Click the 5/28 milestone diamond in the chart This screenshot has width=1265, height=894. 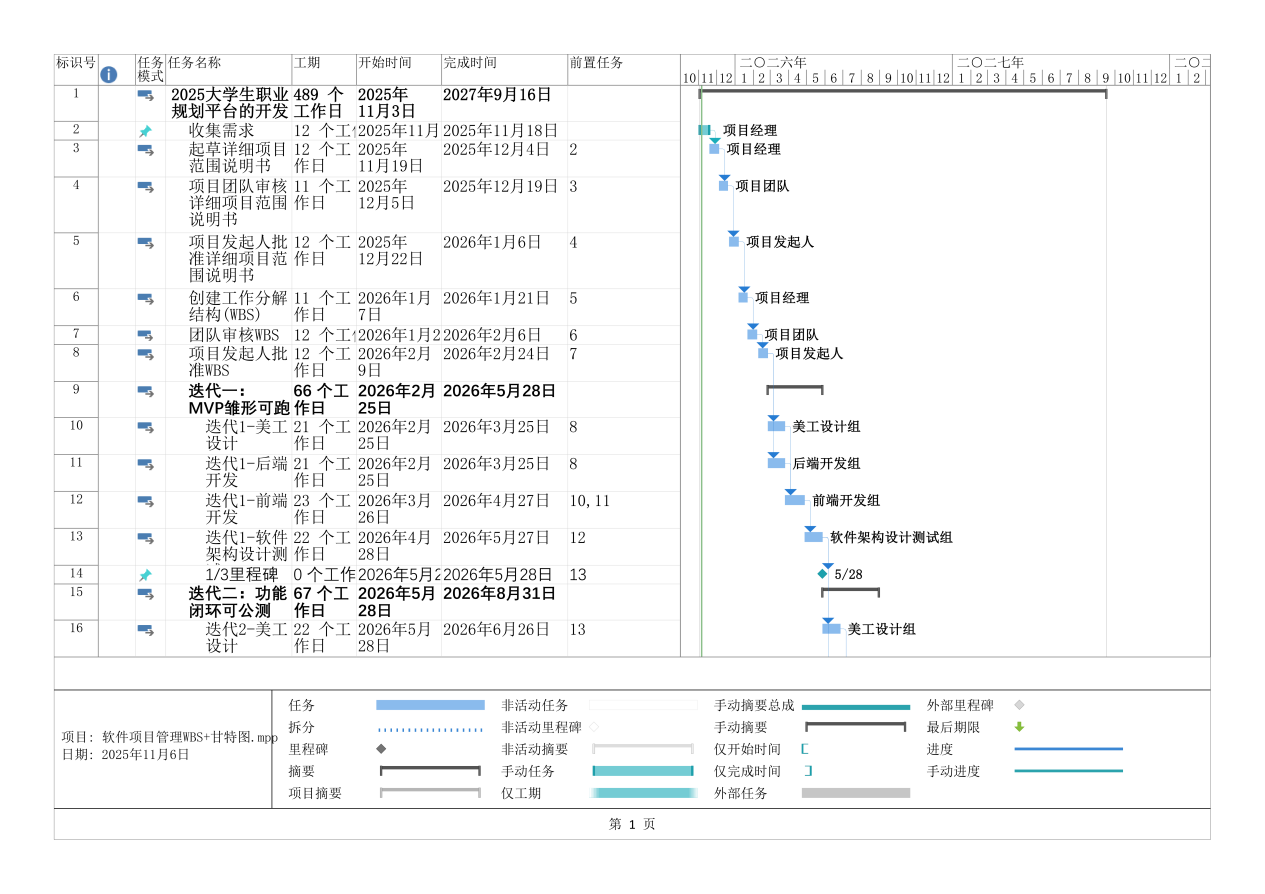point(822,574)
